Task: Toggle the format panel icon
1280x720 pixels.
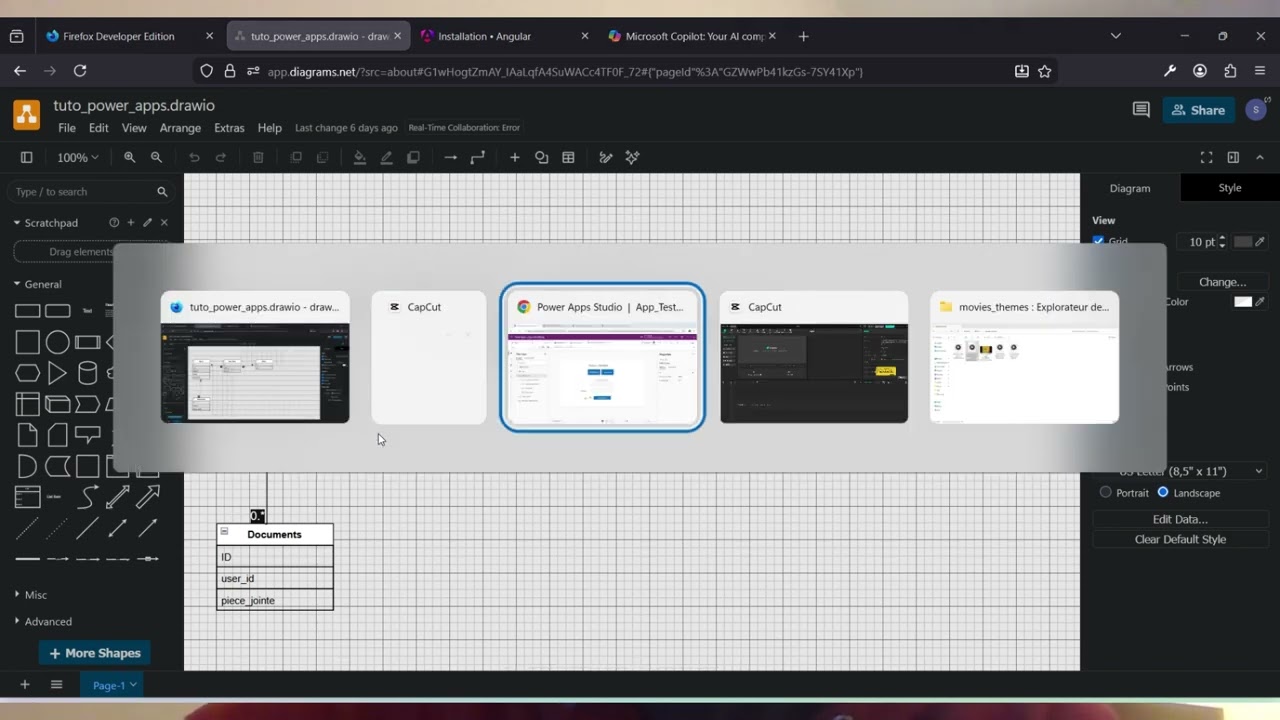Action: pos(1233,157)
